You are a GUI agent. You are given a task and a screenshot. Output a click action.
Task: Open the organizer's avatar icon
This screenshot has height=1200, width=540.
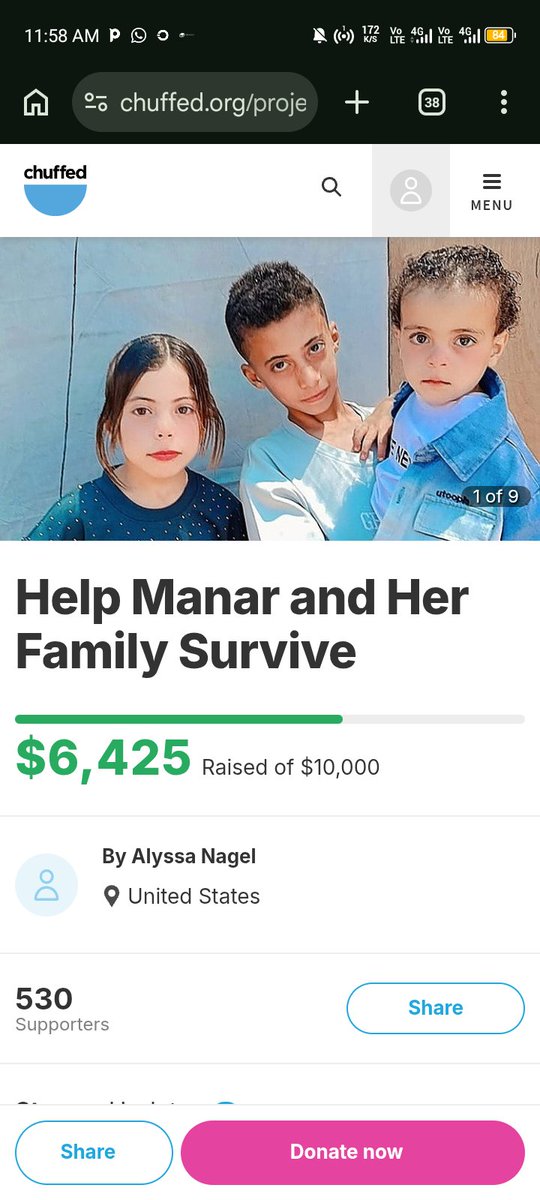point(46,885)
